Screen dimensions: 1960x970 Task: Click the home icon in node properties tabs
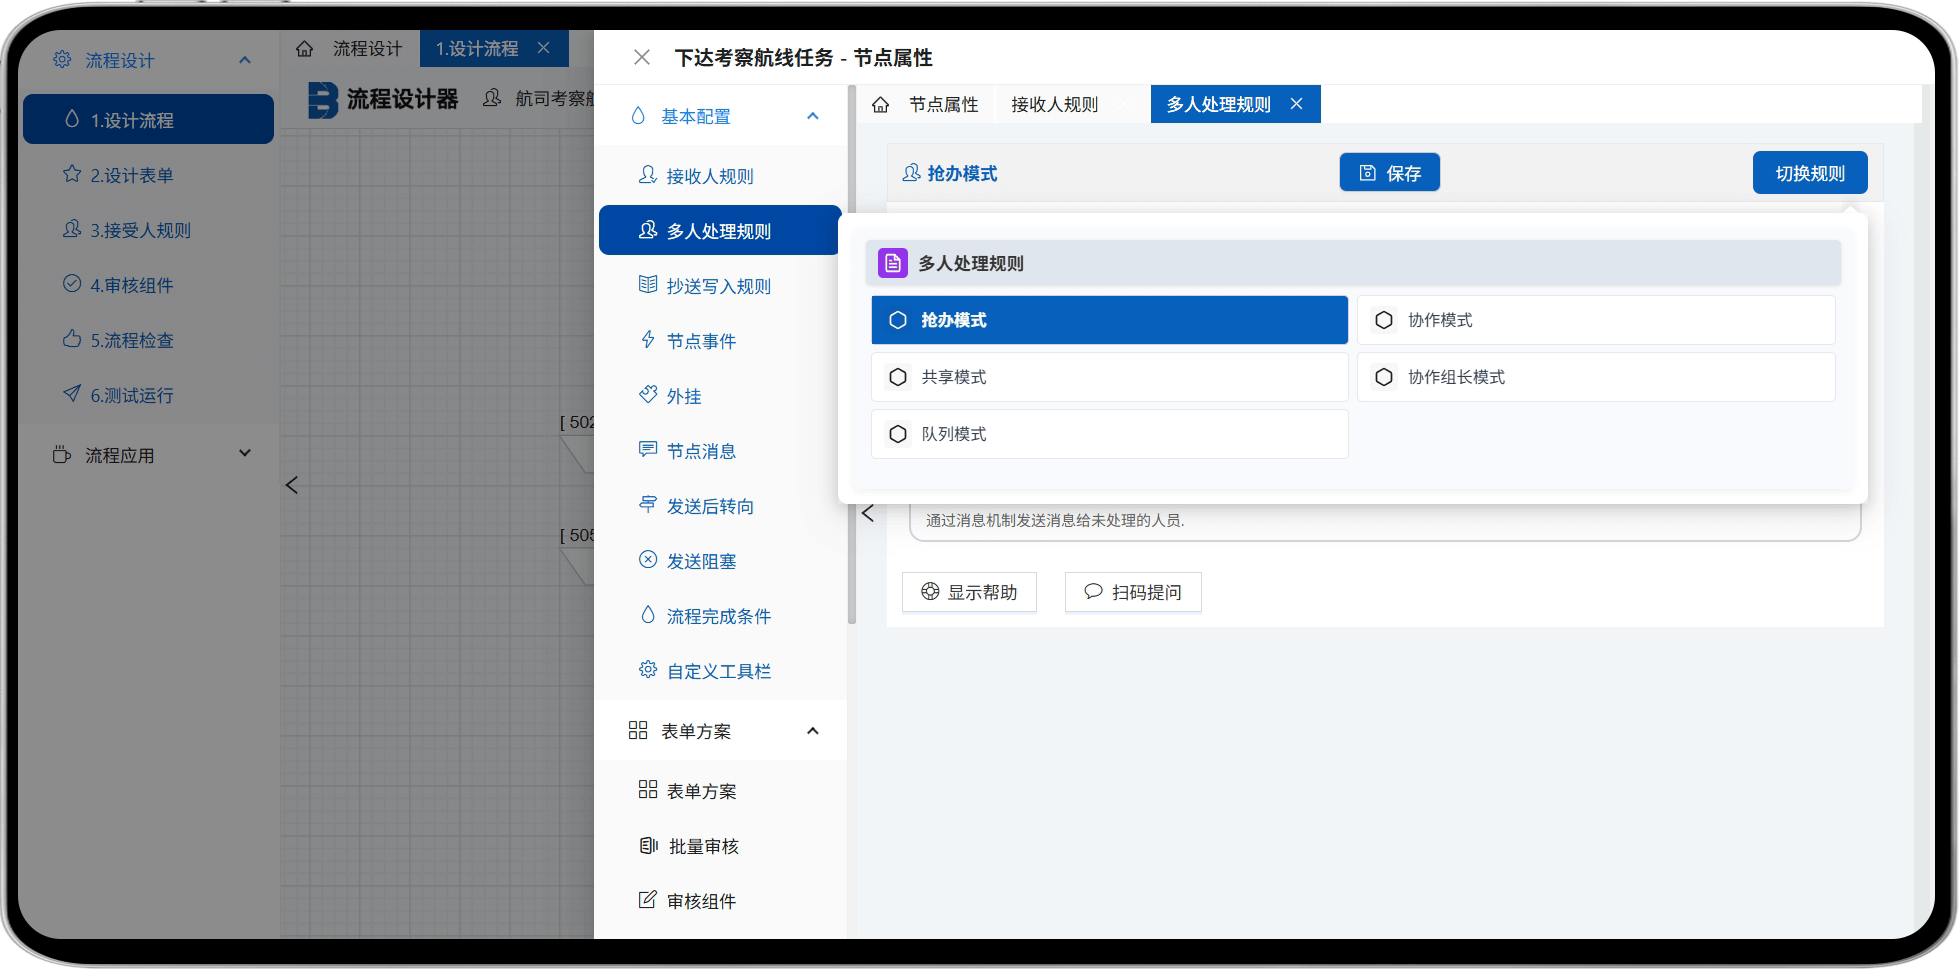point(880,105)
